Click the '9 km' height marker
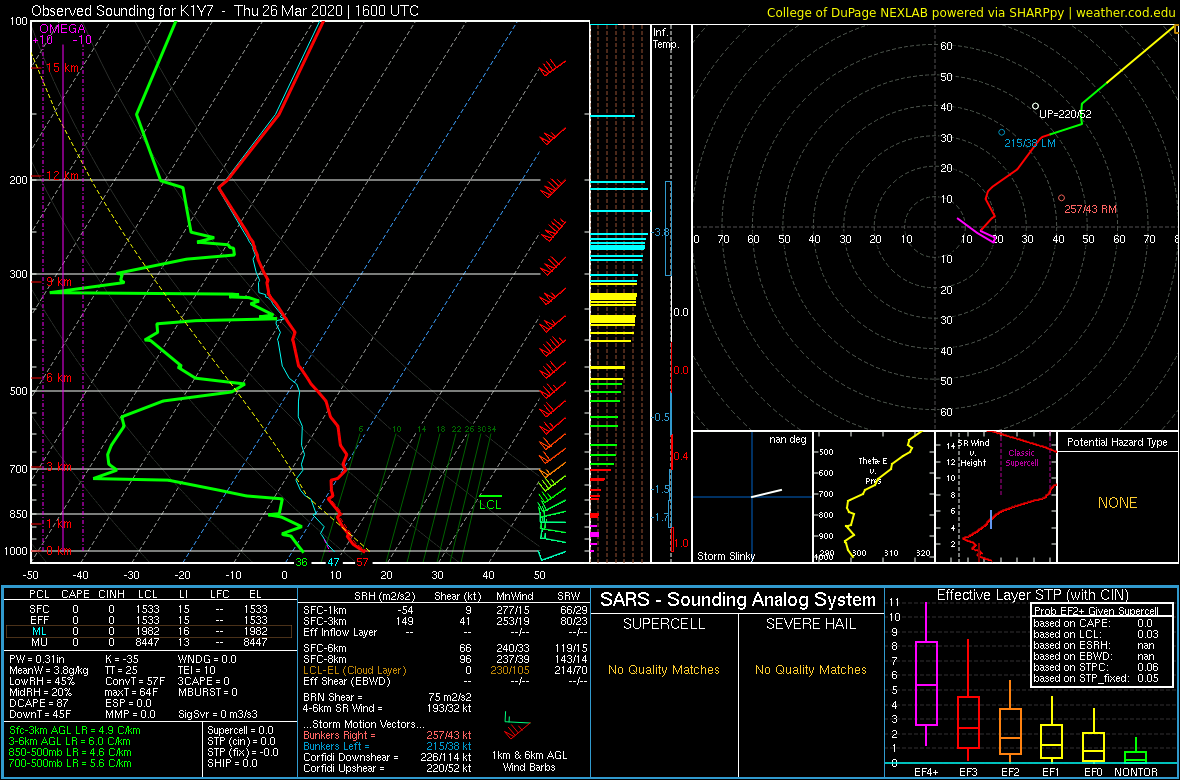1180x780 pixels. 59,281
